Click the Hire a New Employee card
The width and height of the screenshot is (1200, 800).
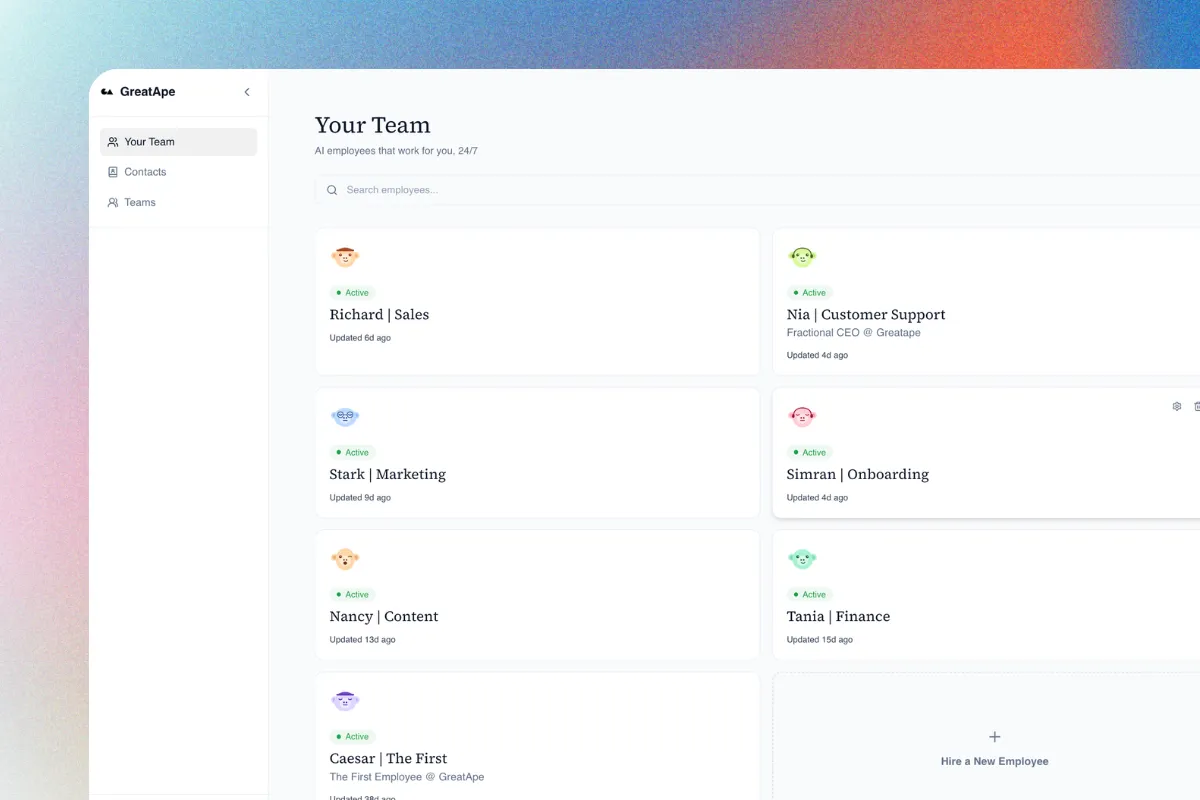coord(994,748)
